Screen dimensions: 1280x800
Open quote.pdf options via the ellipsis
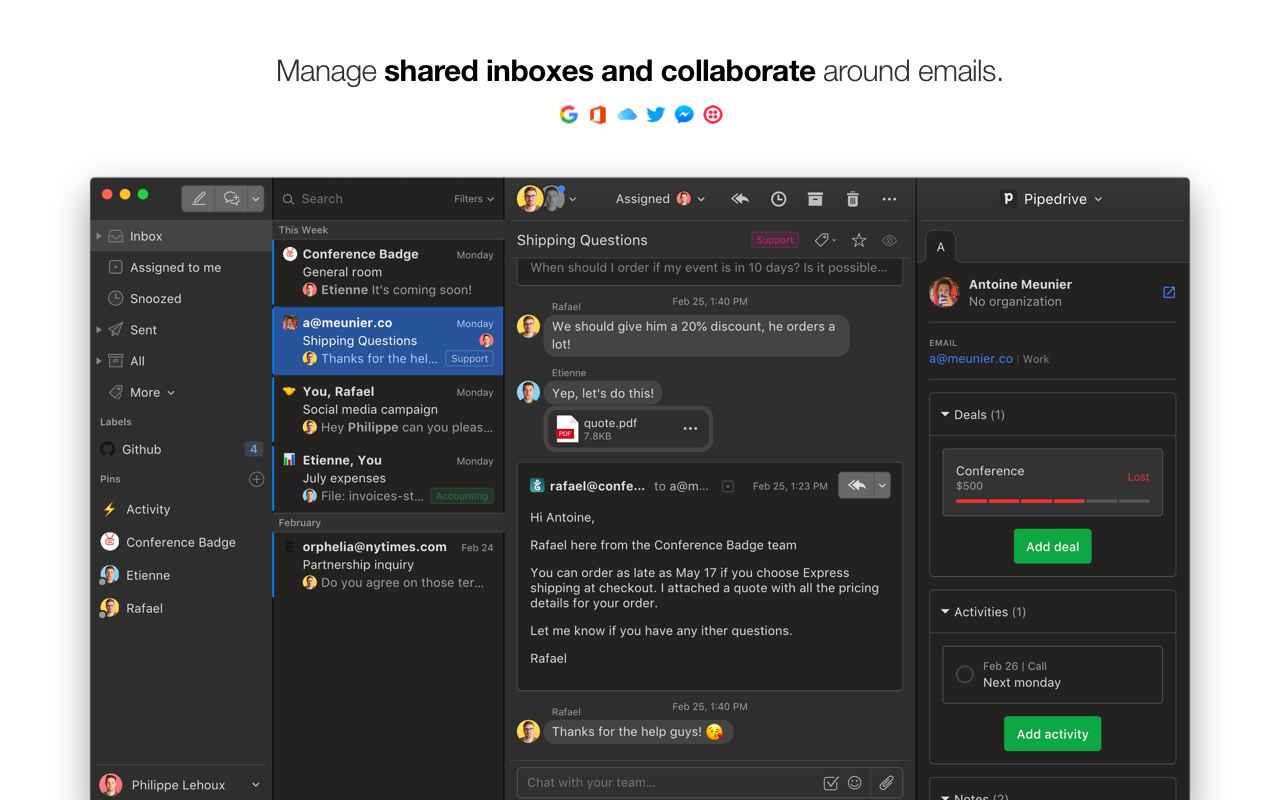tap(690, 428)
